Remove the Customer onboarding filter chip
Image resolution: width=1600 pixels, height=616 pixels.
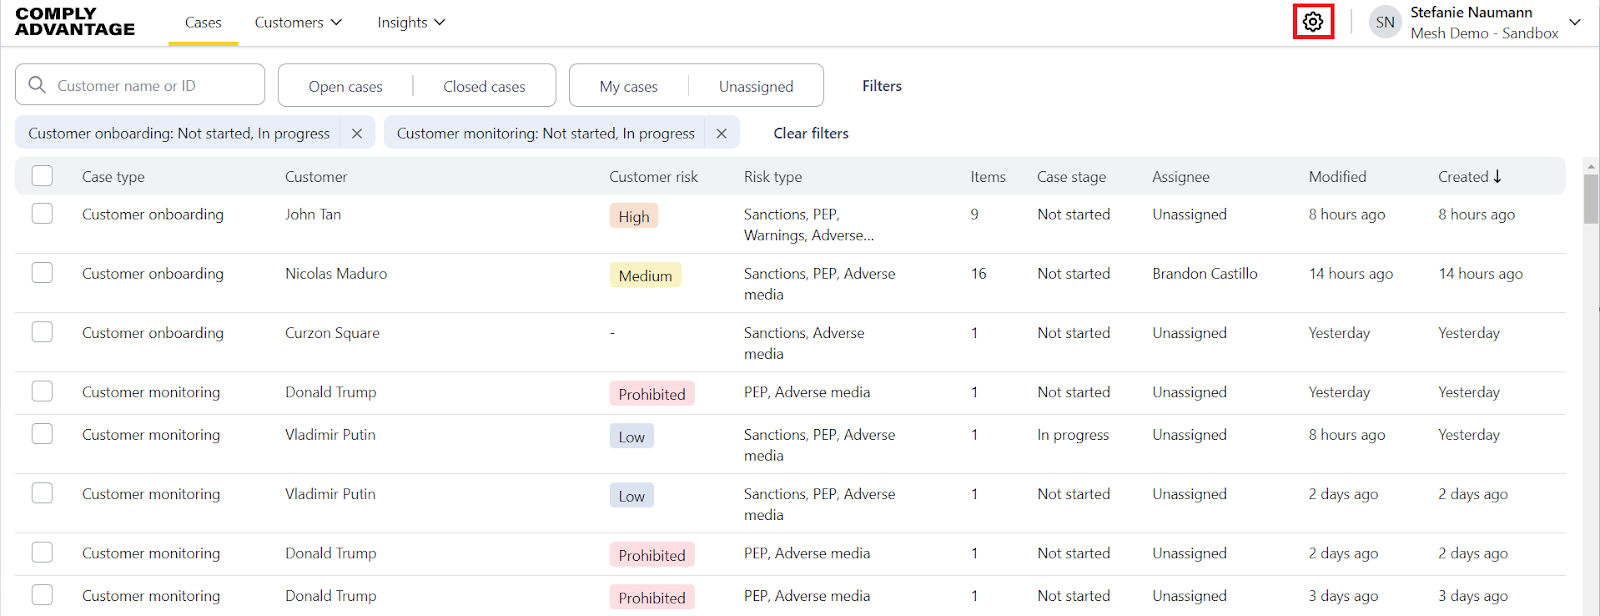click(x=357, y=133)
